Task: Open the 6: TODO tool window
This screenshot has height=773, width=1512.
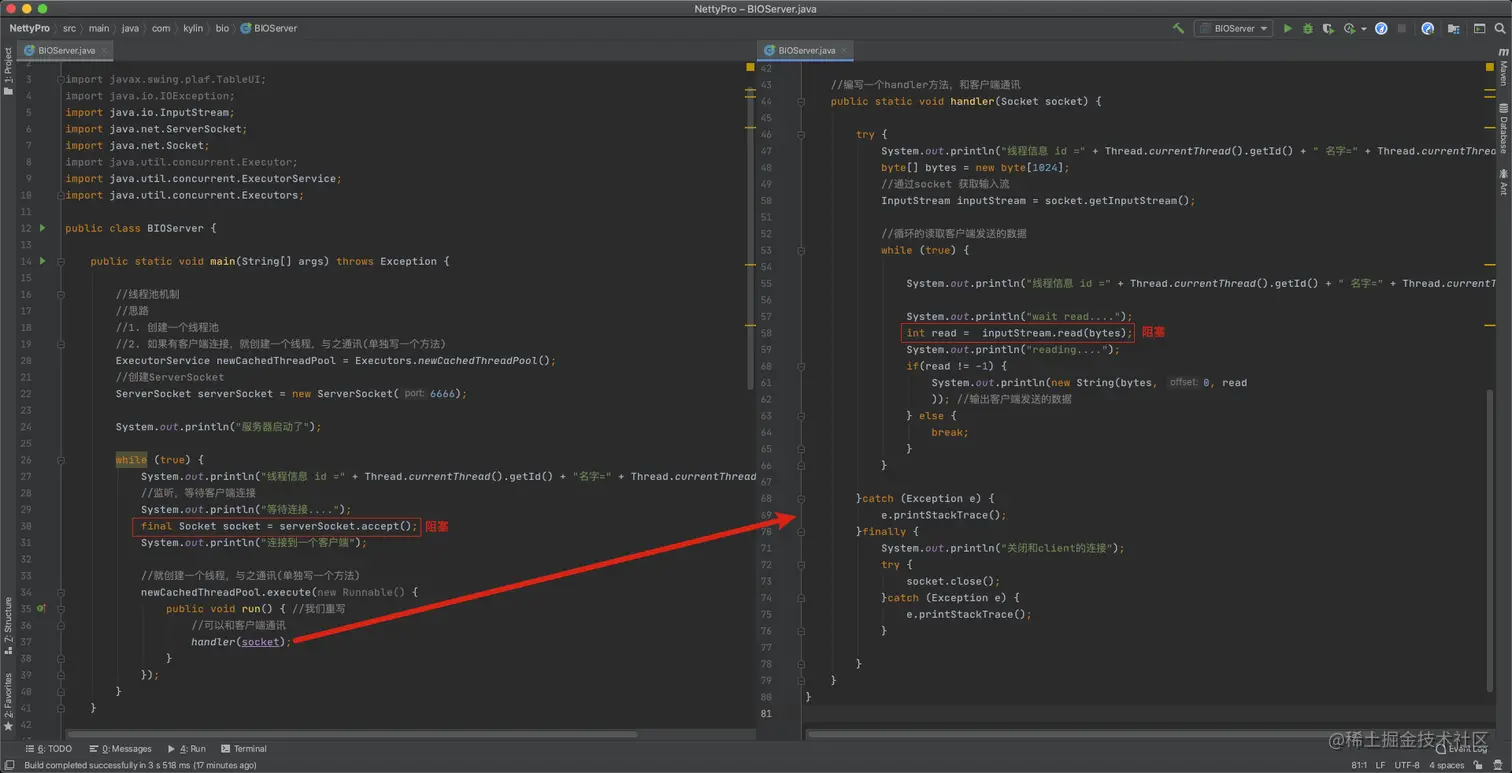Action: [x=48, y=748]
